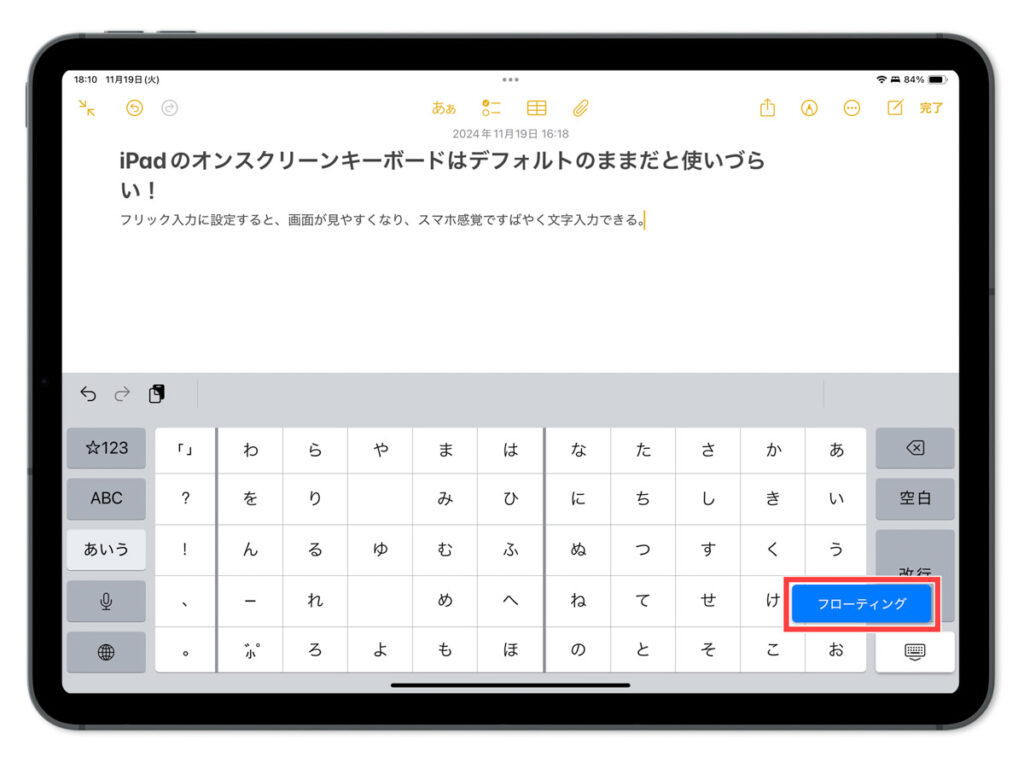Tap the note date '2024年11月19日 16:18'

[511, 134]
